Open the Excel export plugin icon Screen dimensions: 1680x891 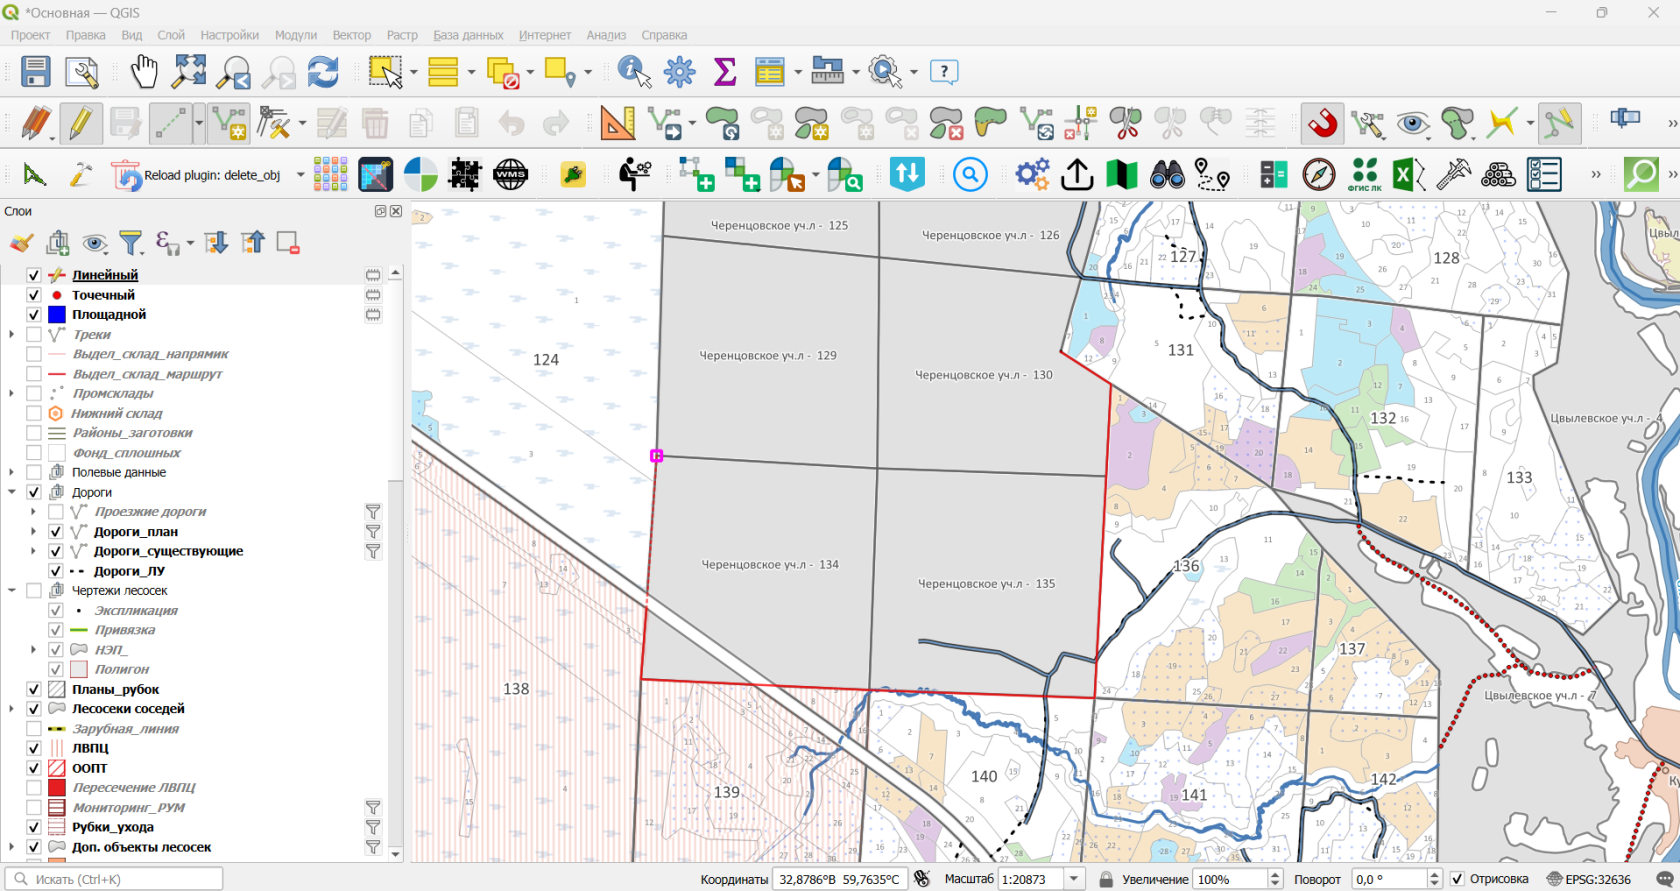(x=1408, y=175)
